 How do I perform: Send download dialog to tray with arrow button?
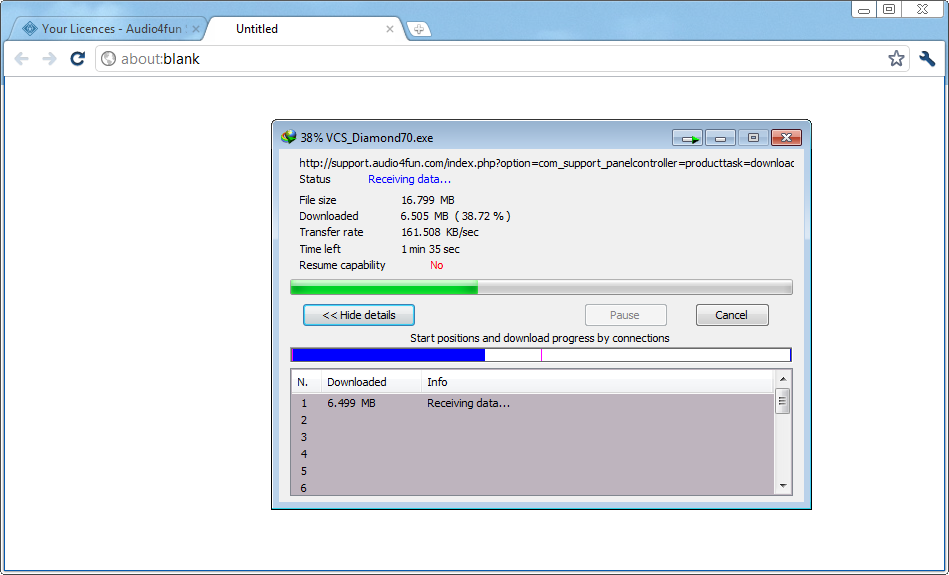pos(688,138)
